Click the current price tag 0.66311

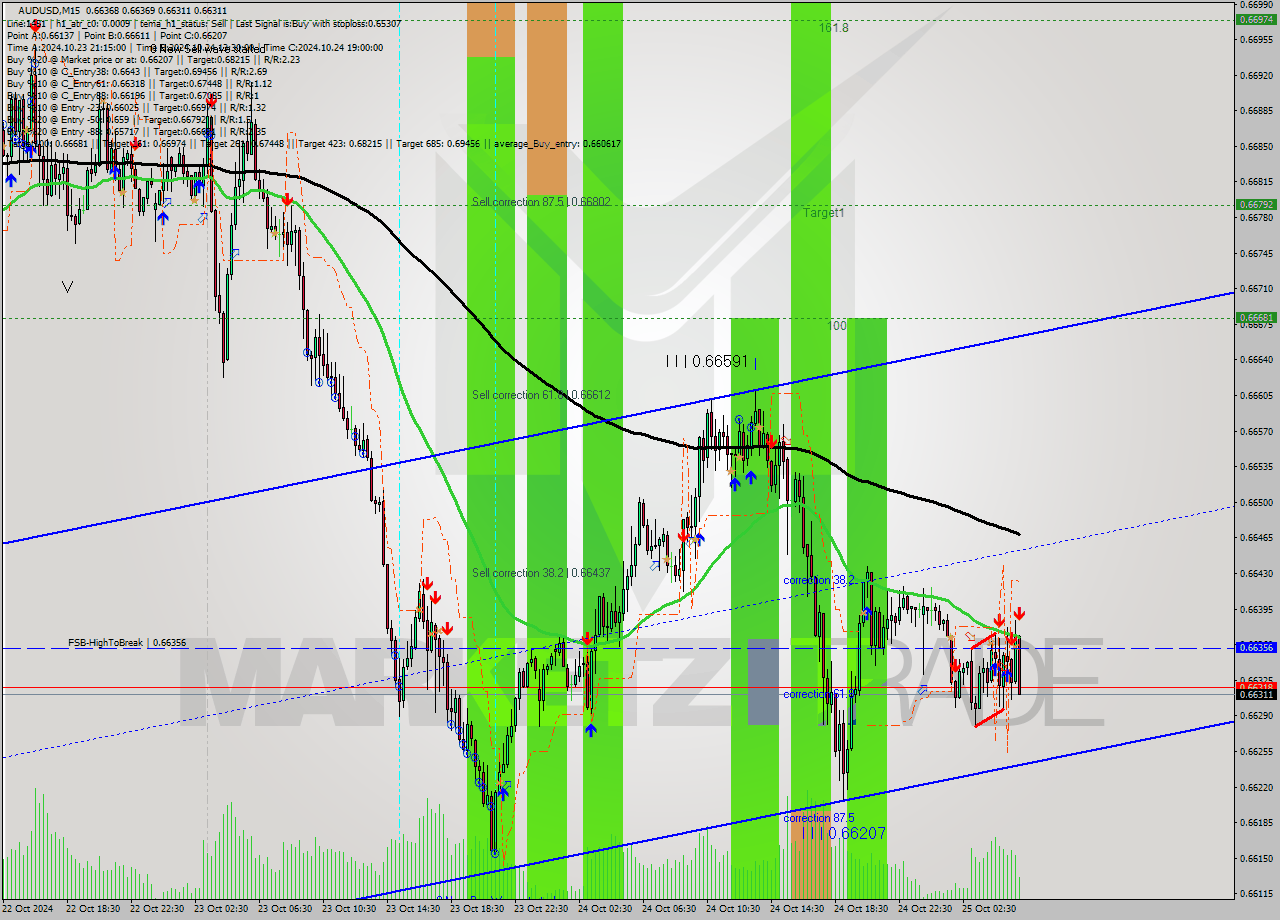(1255, 694)
